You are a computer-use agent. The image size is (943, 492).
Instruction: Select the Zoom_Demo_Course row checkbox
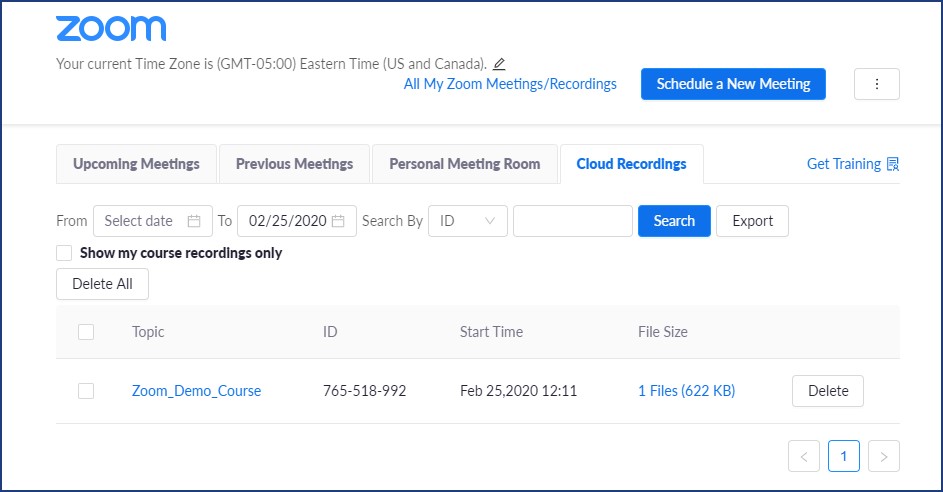[86, 391]
